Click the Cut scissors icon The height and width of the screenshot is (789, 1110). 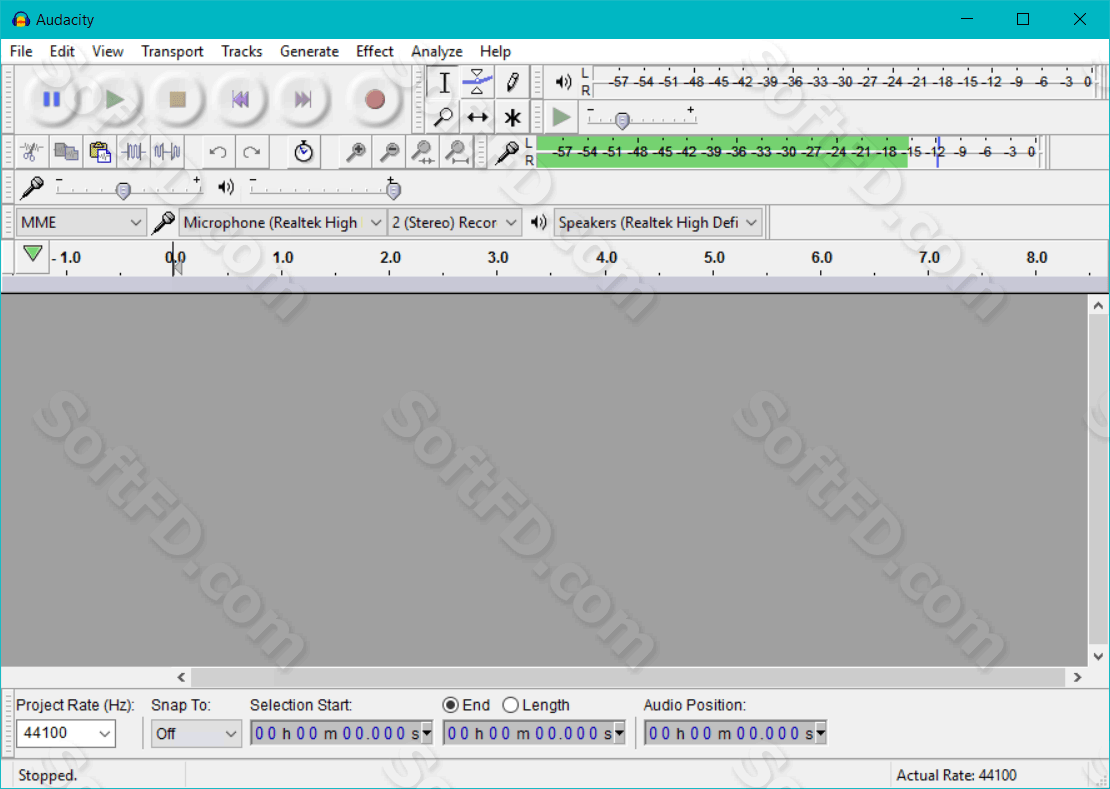pos(31,151)
